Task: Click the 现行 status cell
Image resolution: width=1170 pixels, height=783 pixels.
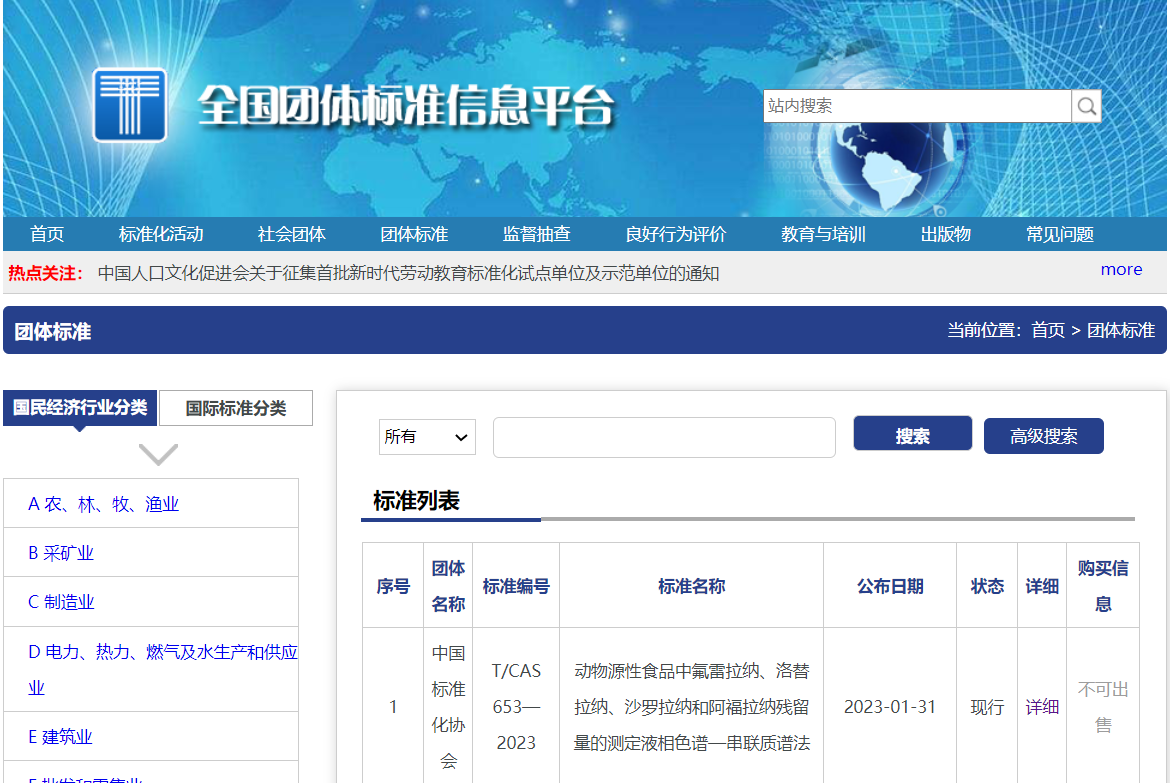Action: (987, 707)
